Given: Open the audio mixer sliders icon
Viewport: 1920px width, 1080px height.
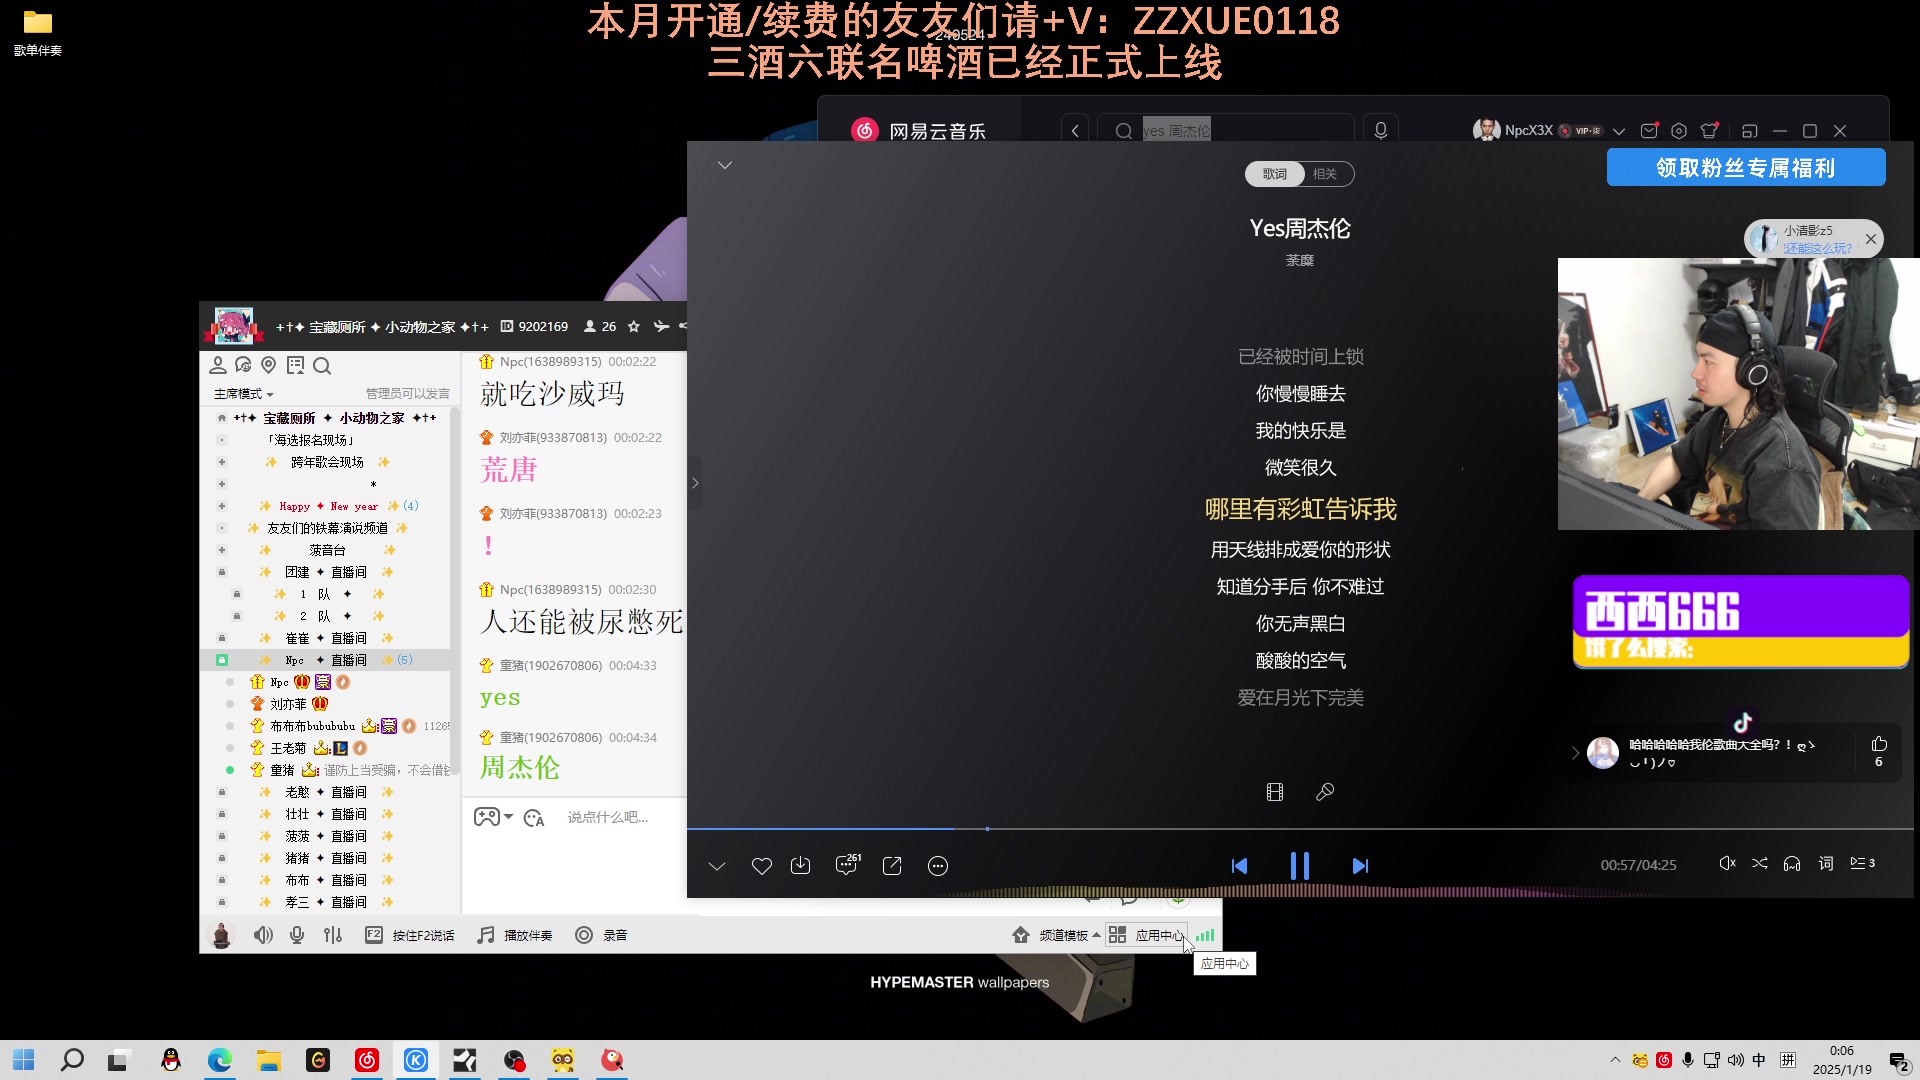Looking at the screenshot, I should point(333,935).
